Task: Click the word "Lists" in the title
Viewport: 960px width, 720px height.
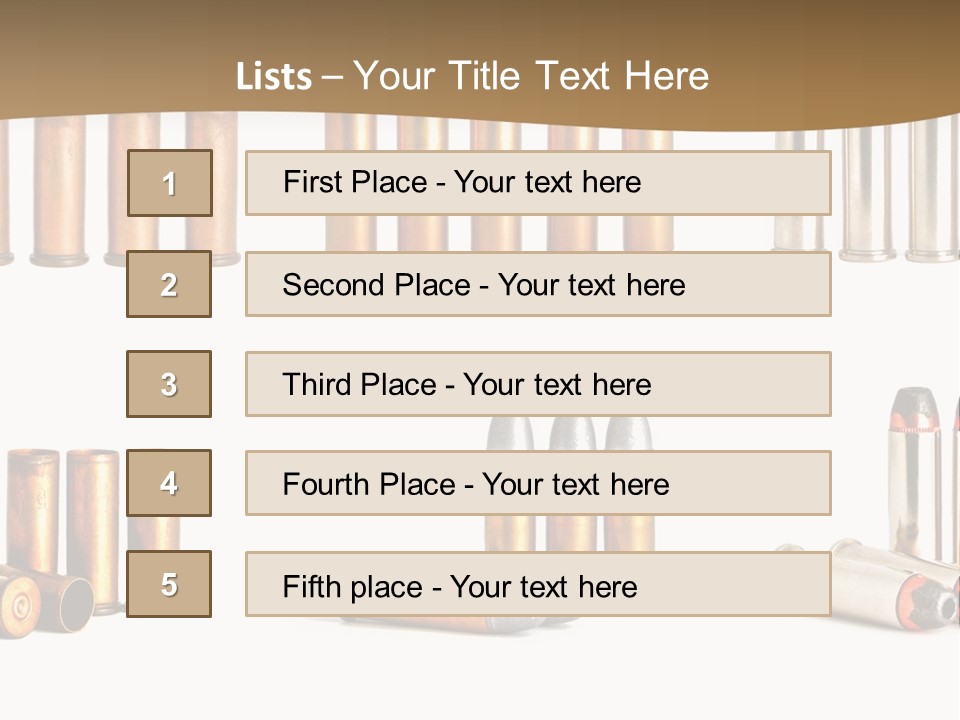Action: point(273,77)
